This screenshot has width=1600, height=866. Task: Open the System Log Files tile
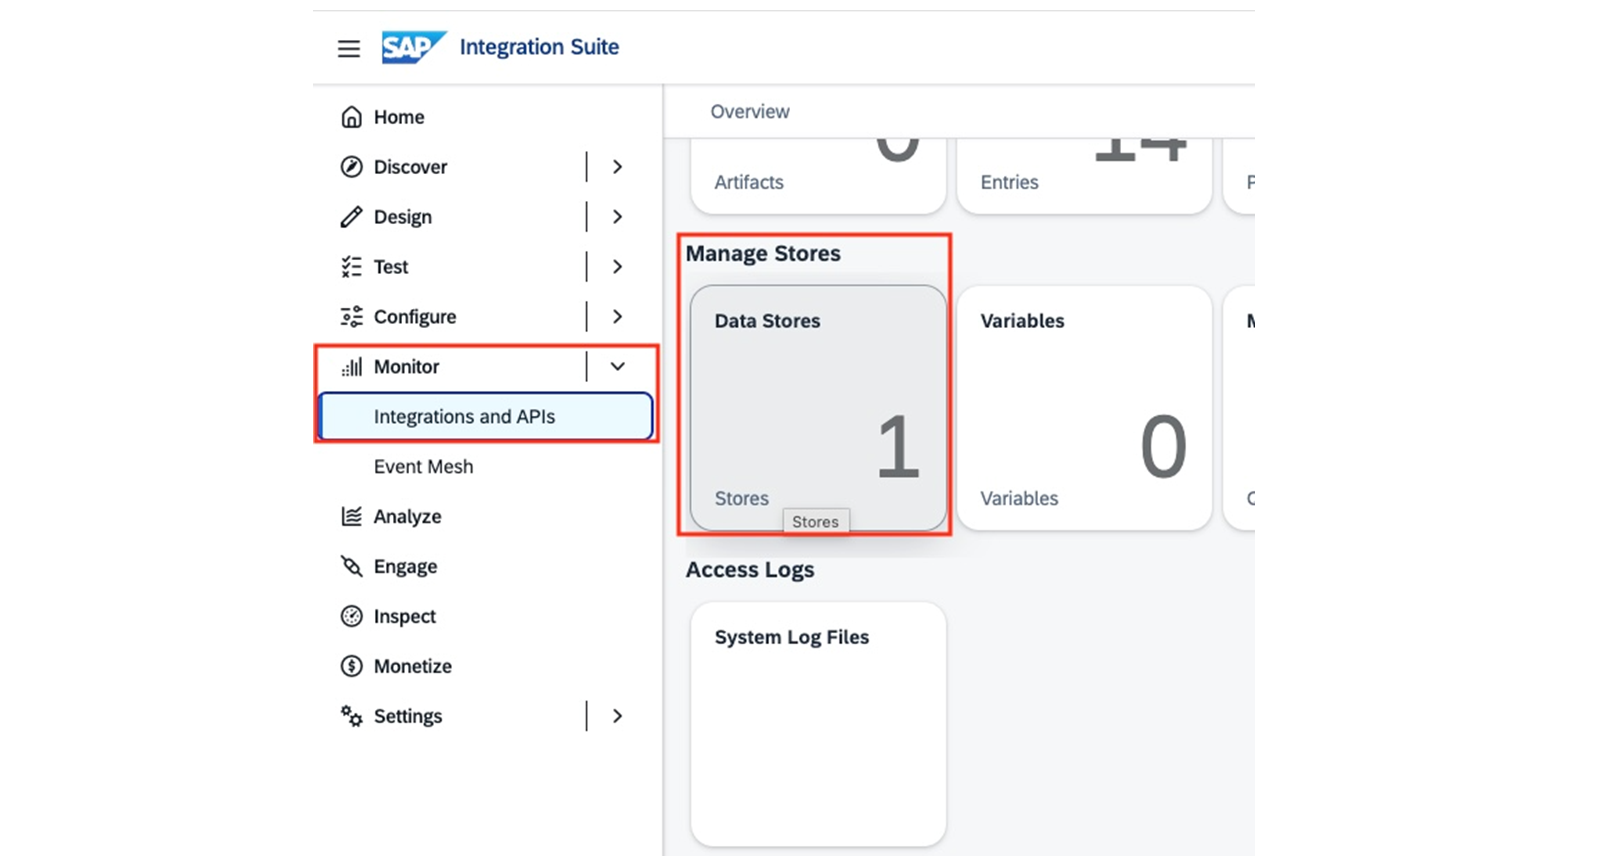[x=818, y=724]
